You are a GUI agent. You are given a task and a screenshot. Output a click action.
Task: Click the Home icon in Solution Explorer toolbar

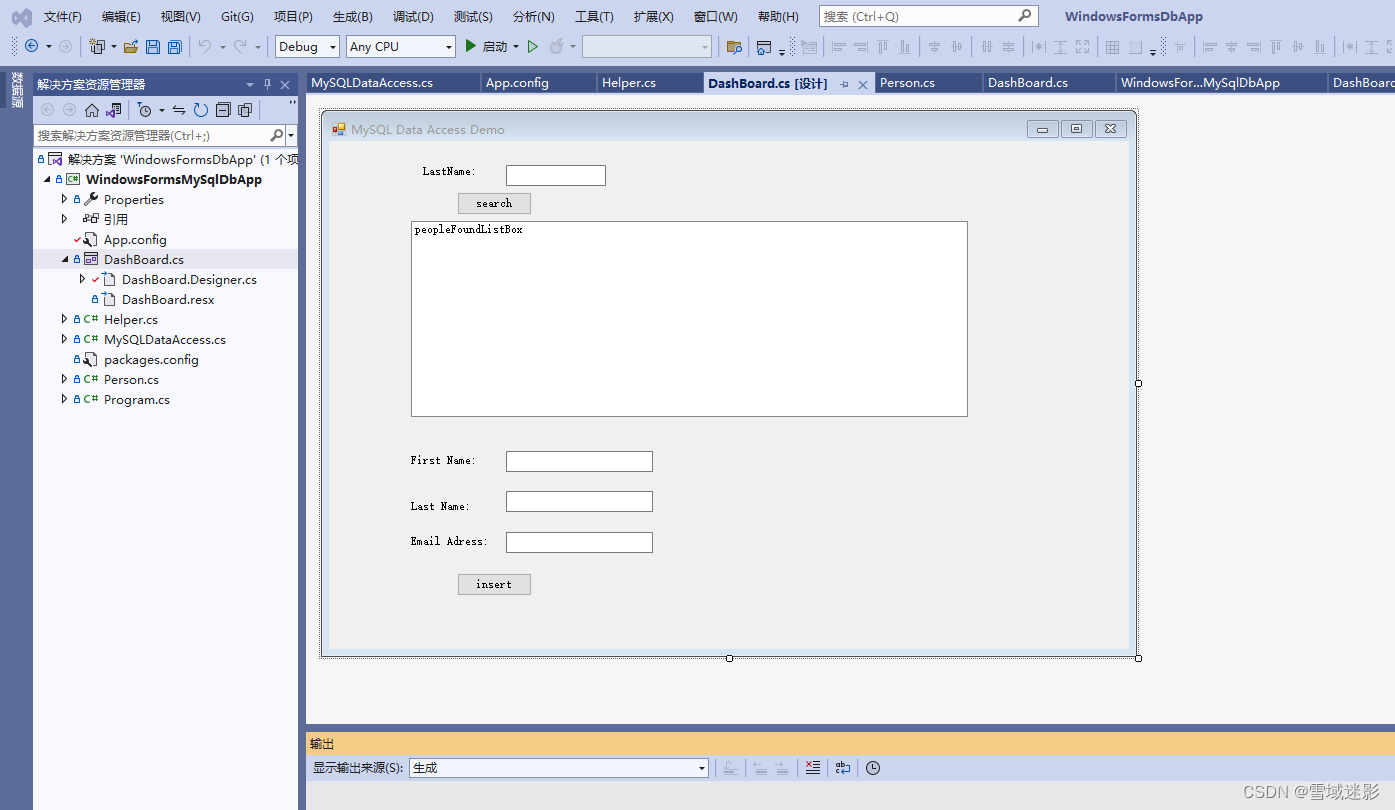pyautogui.click(x=91, y=109)
